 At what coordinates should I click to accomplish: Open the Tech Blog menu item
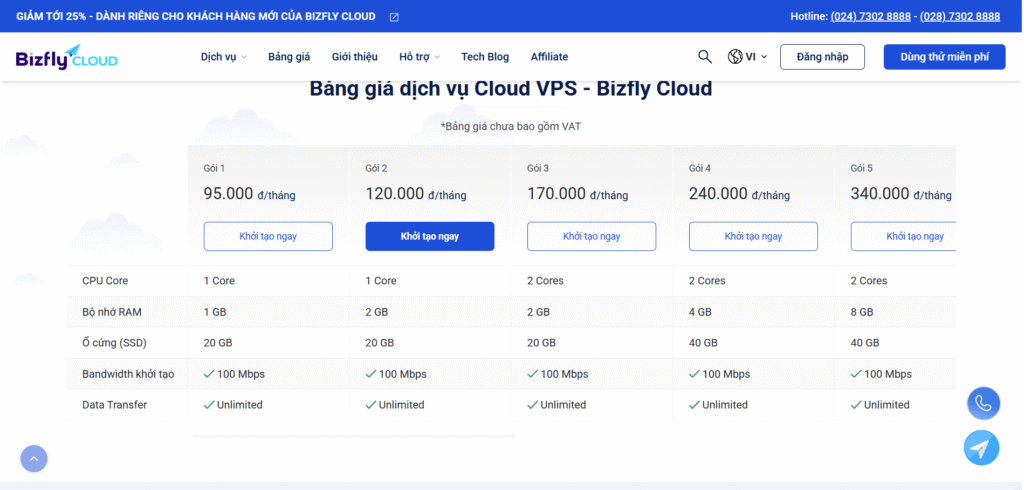pyautogui.click(x=485, y=57)
